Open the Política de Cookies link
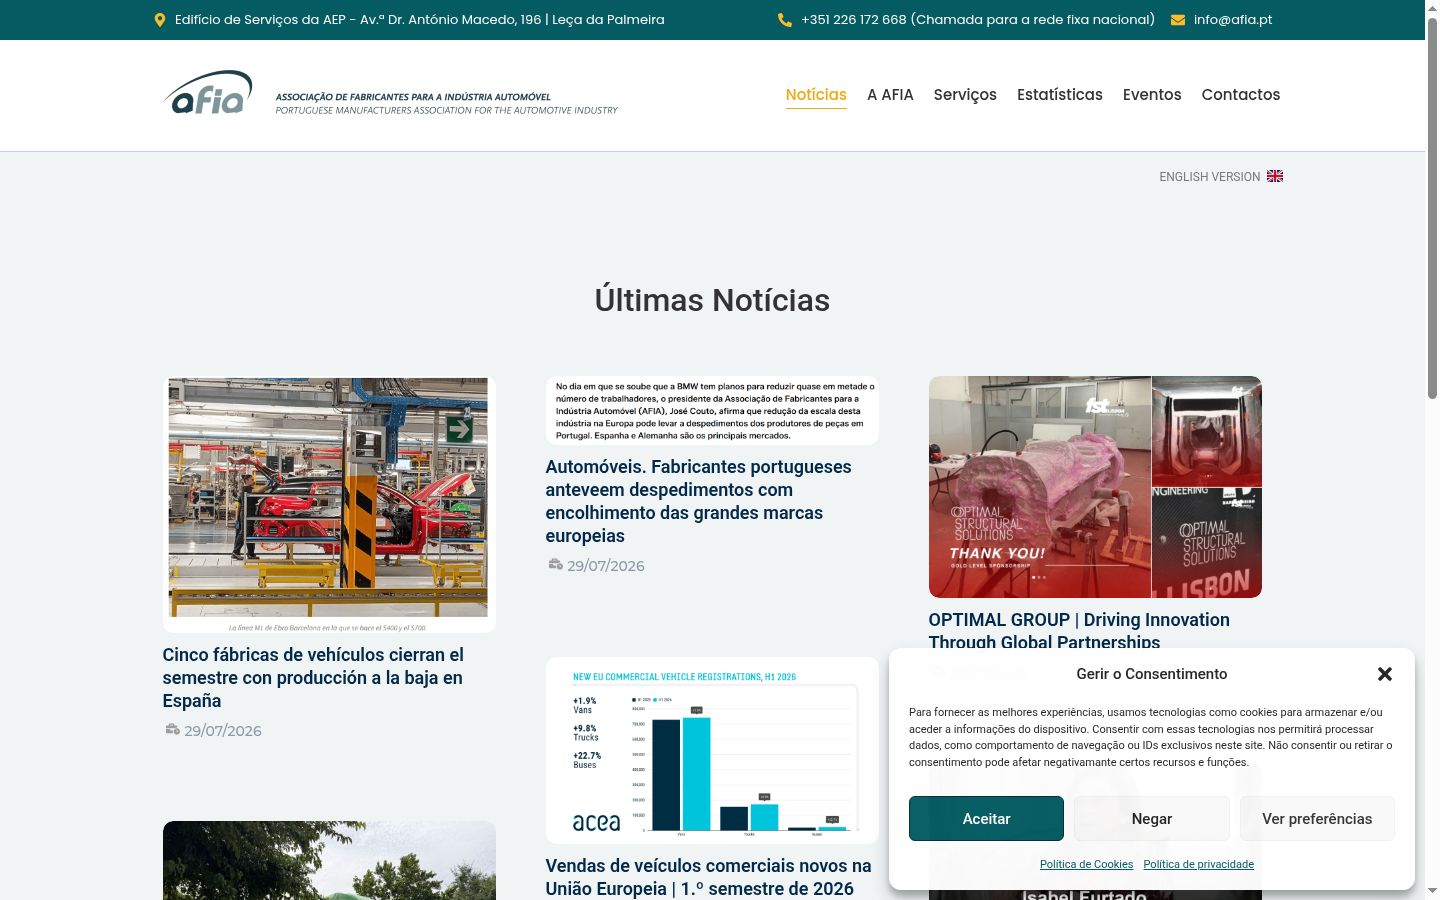Viewport: 1440px width, 900px height. click(x=1086, y=864)
